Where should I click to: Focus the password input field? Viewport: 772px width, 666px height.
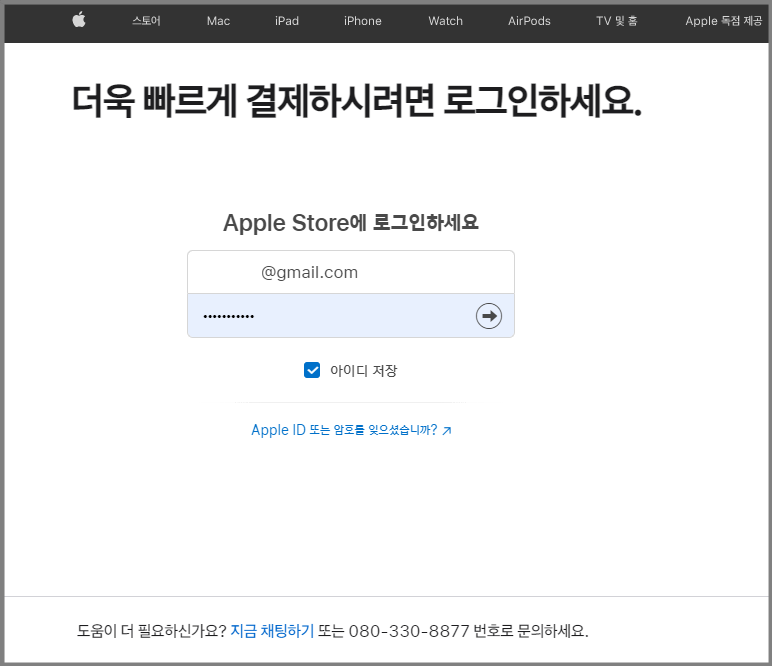click(x=330, y=316)
